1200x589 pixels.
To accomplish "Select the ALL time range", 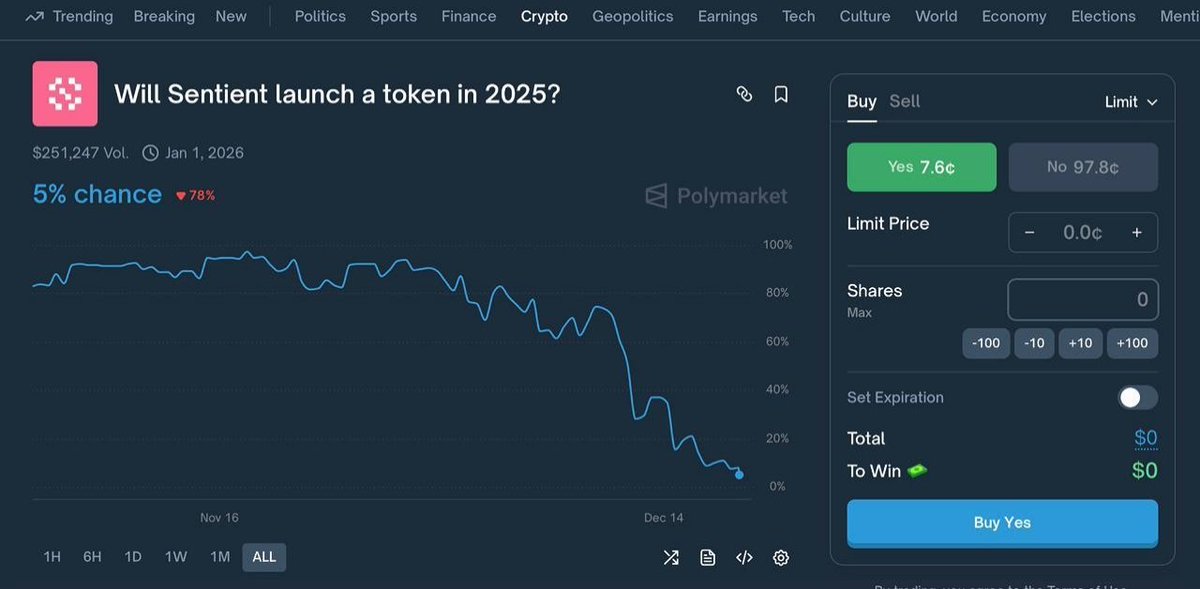I will coord(264,557).
